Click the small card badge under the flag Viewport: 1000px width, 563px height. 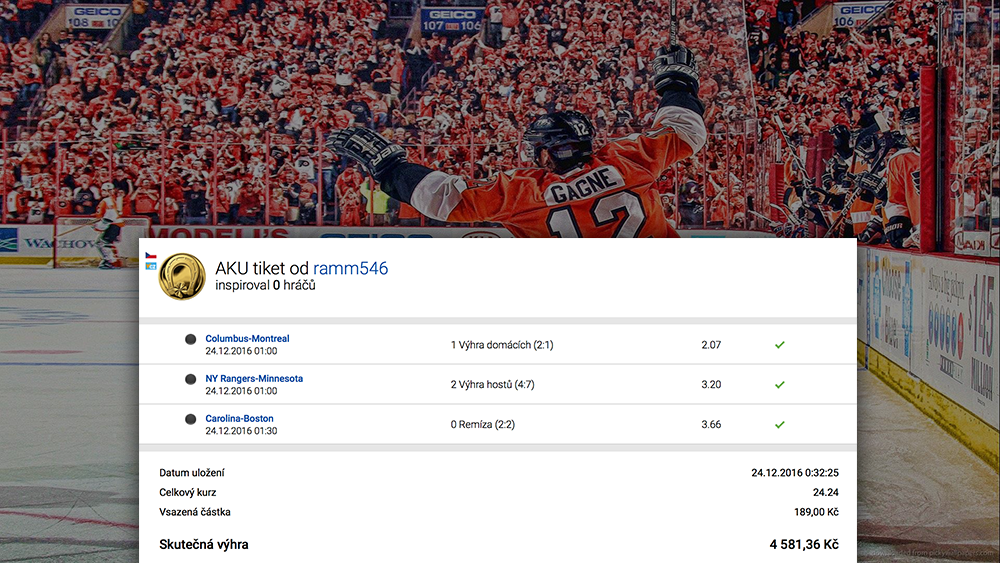[151, 266]
